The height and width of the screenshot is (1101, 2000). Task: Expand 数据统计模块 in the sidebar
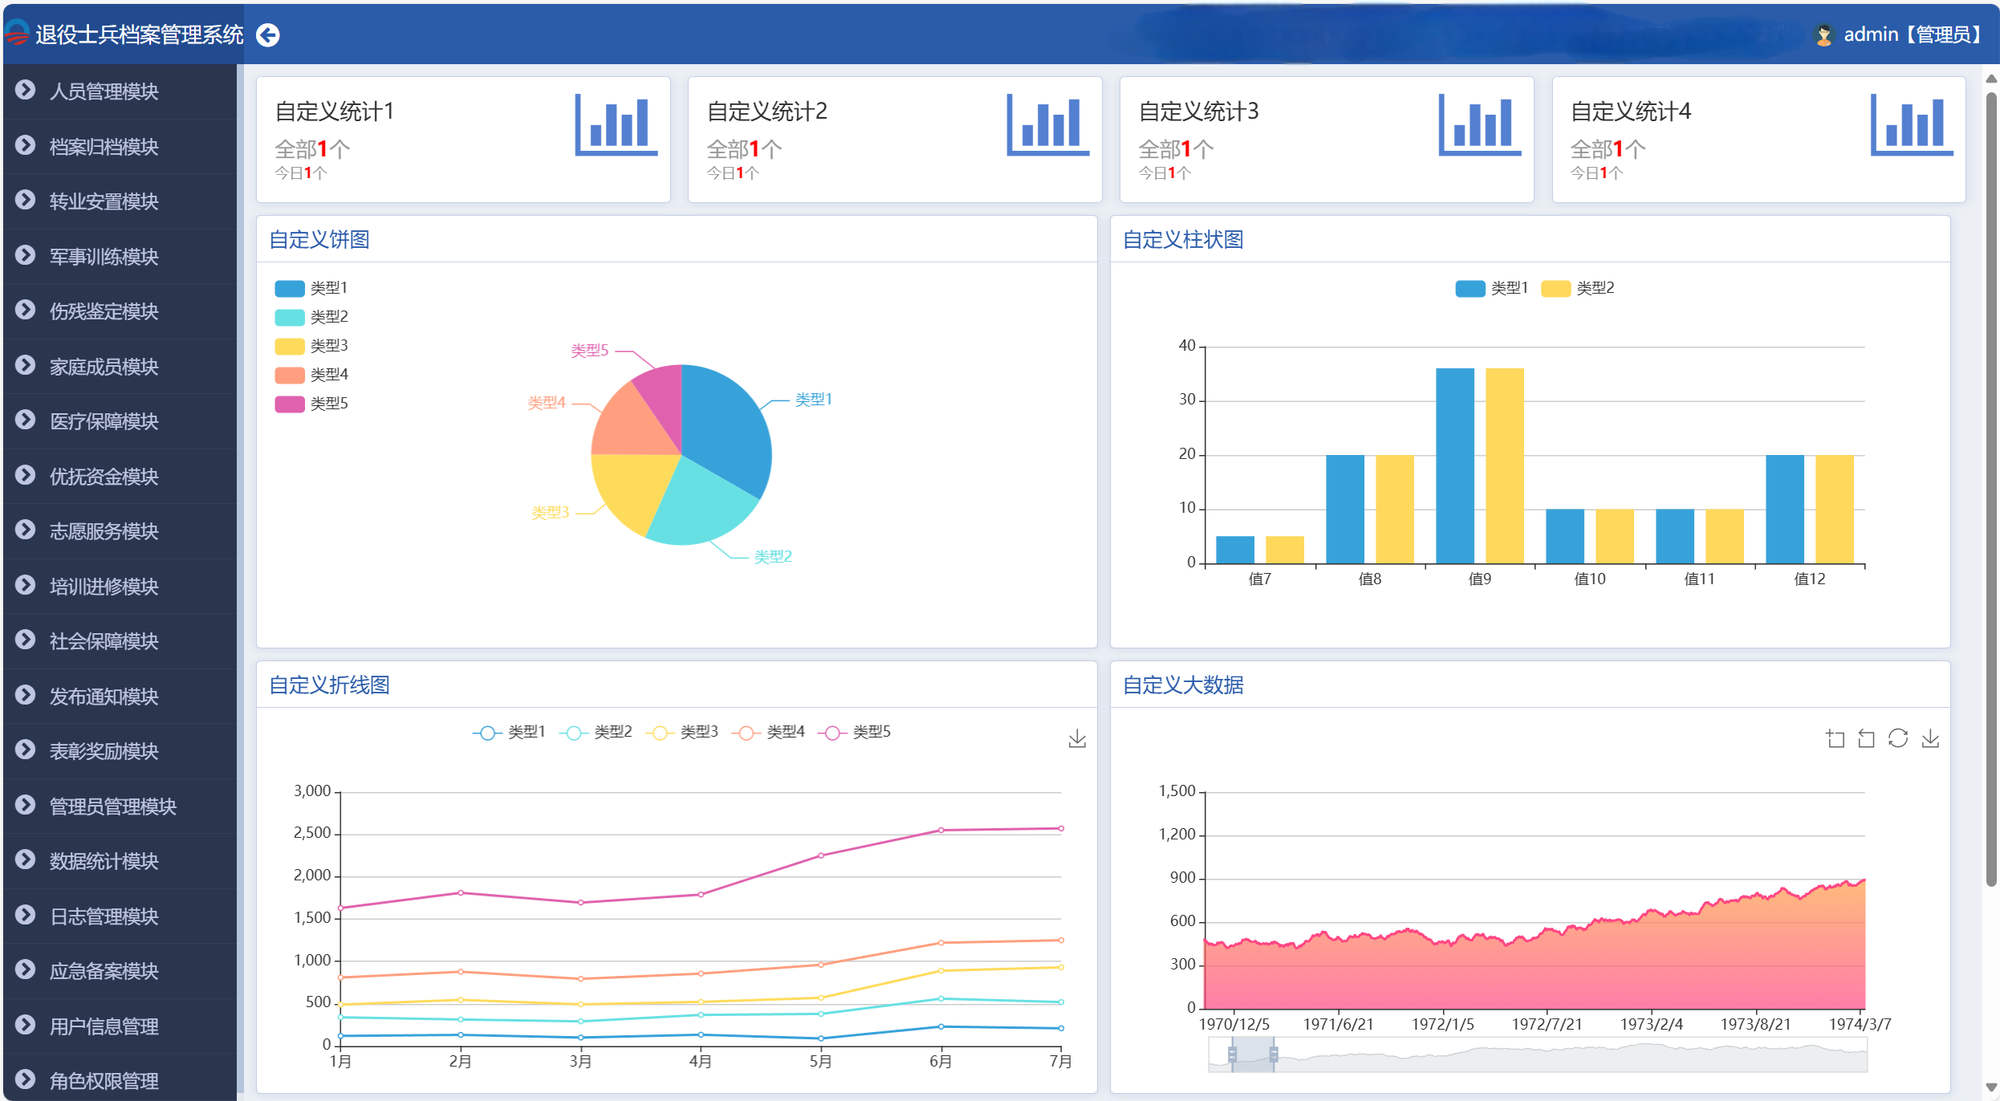click(104, 861)
